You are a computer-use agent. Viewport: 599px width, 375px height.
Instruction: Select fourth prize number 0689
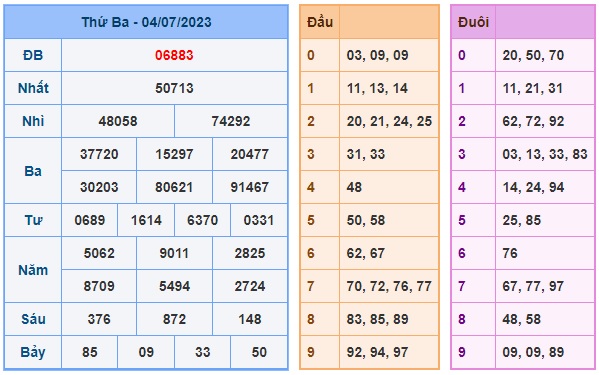tap(90, 220)
